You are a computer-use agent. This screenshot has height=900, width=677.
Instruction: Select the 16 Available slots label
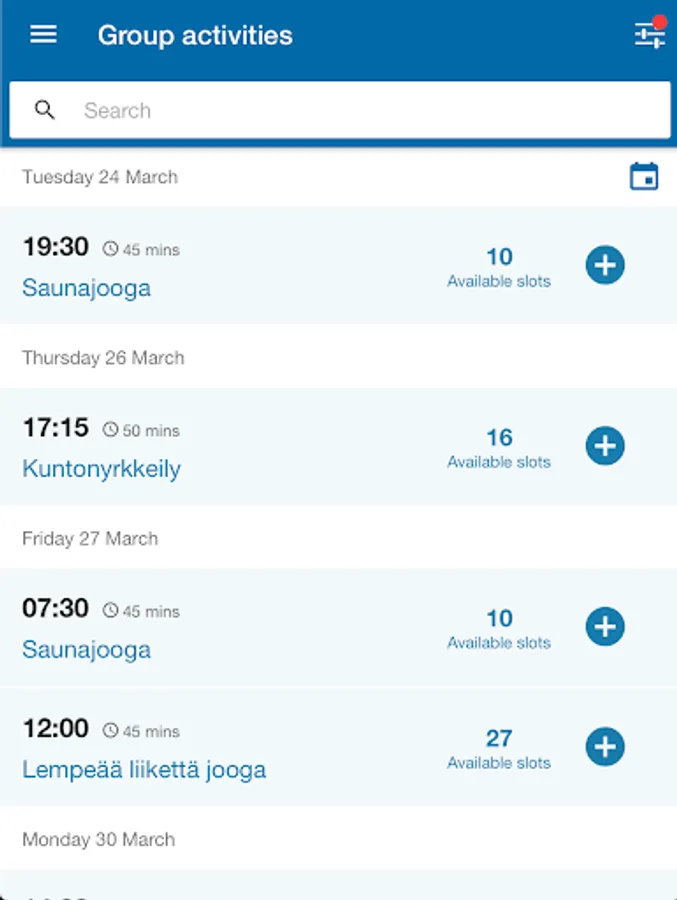[499, 448]
